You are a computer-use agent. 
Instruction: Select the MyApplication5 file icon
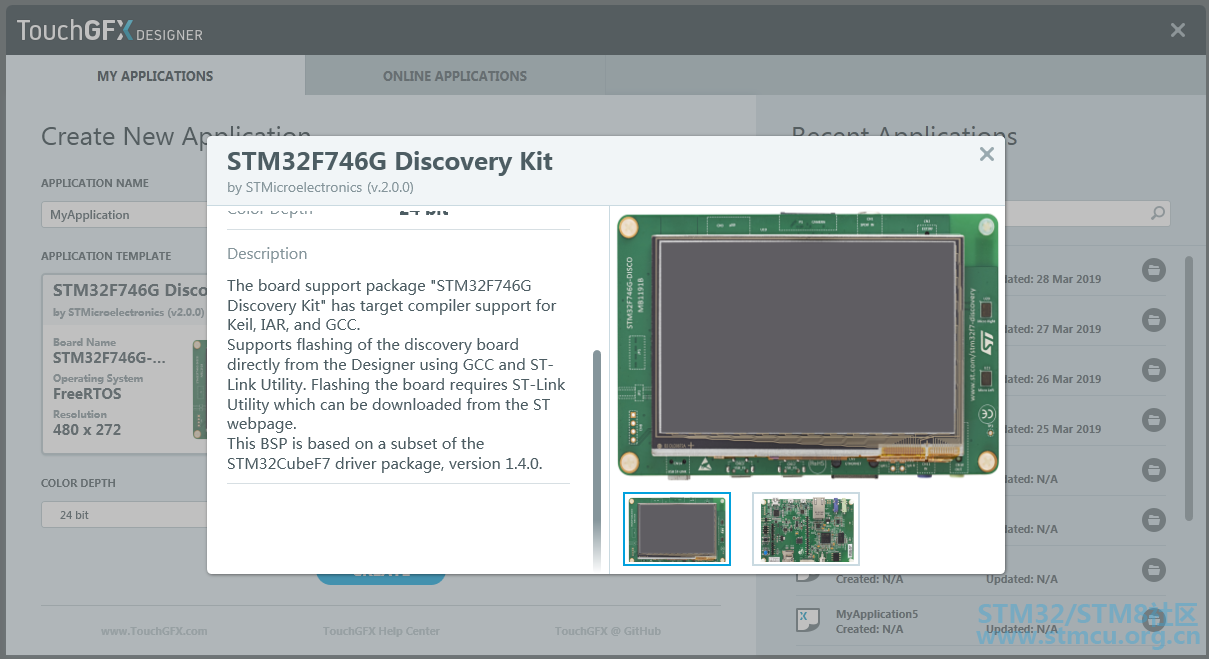coord(806,620)
